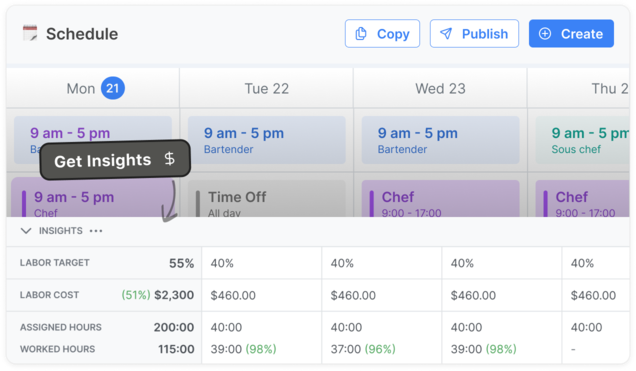
Task: Open Tuesday's Time Off all day entry
Action: 266,199
